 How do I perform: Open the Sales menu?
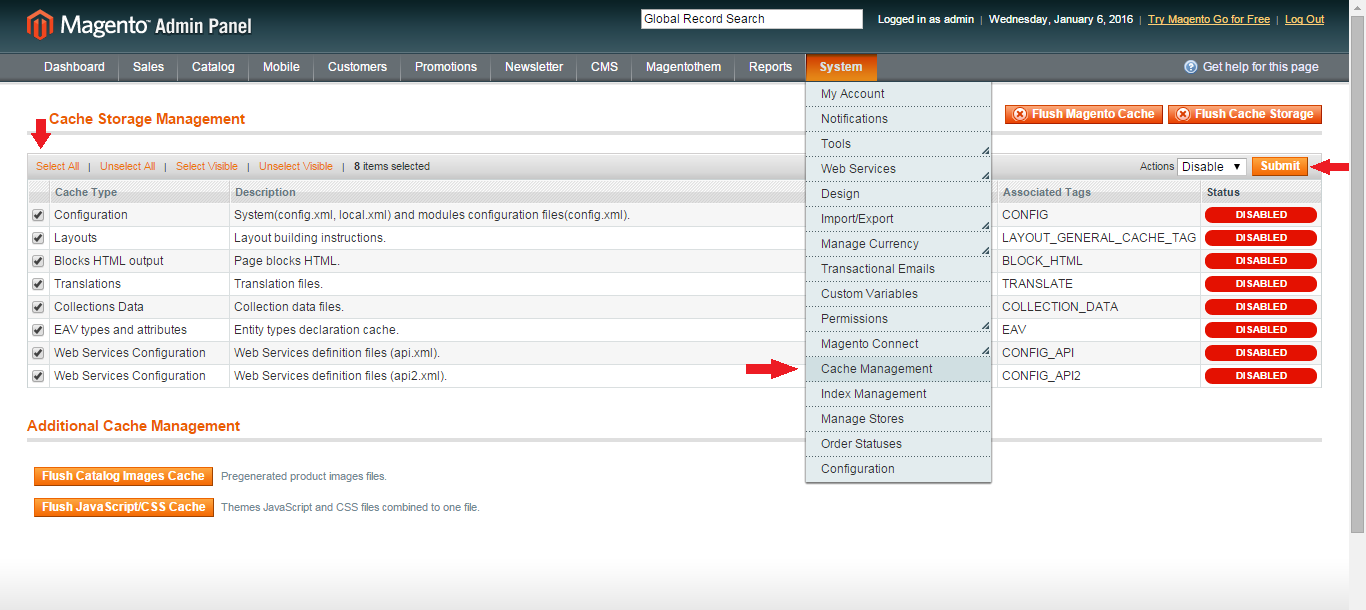(148, 67)
